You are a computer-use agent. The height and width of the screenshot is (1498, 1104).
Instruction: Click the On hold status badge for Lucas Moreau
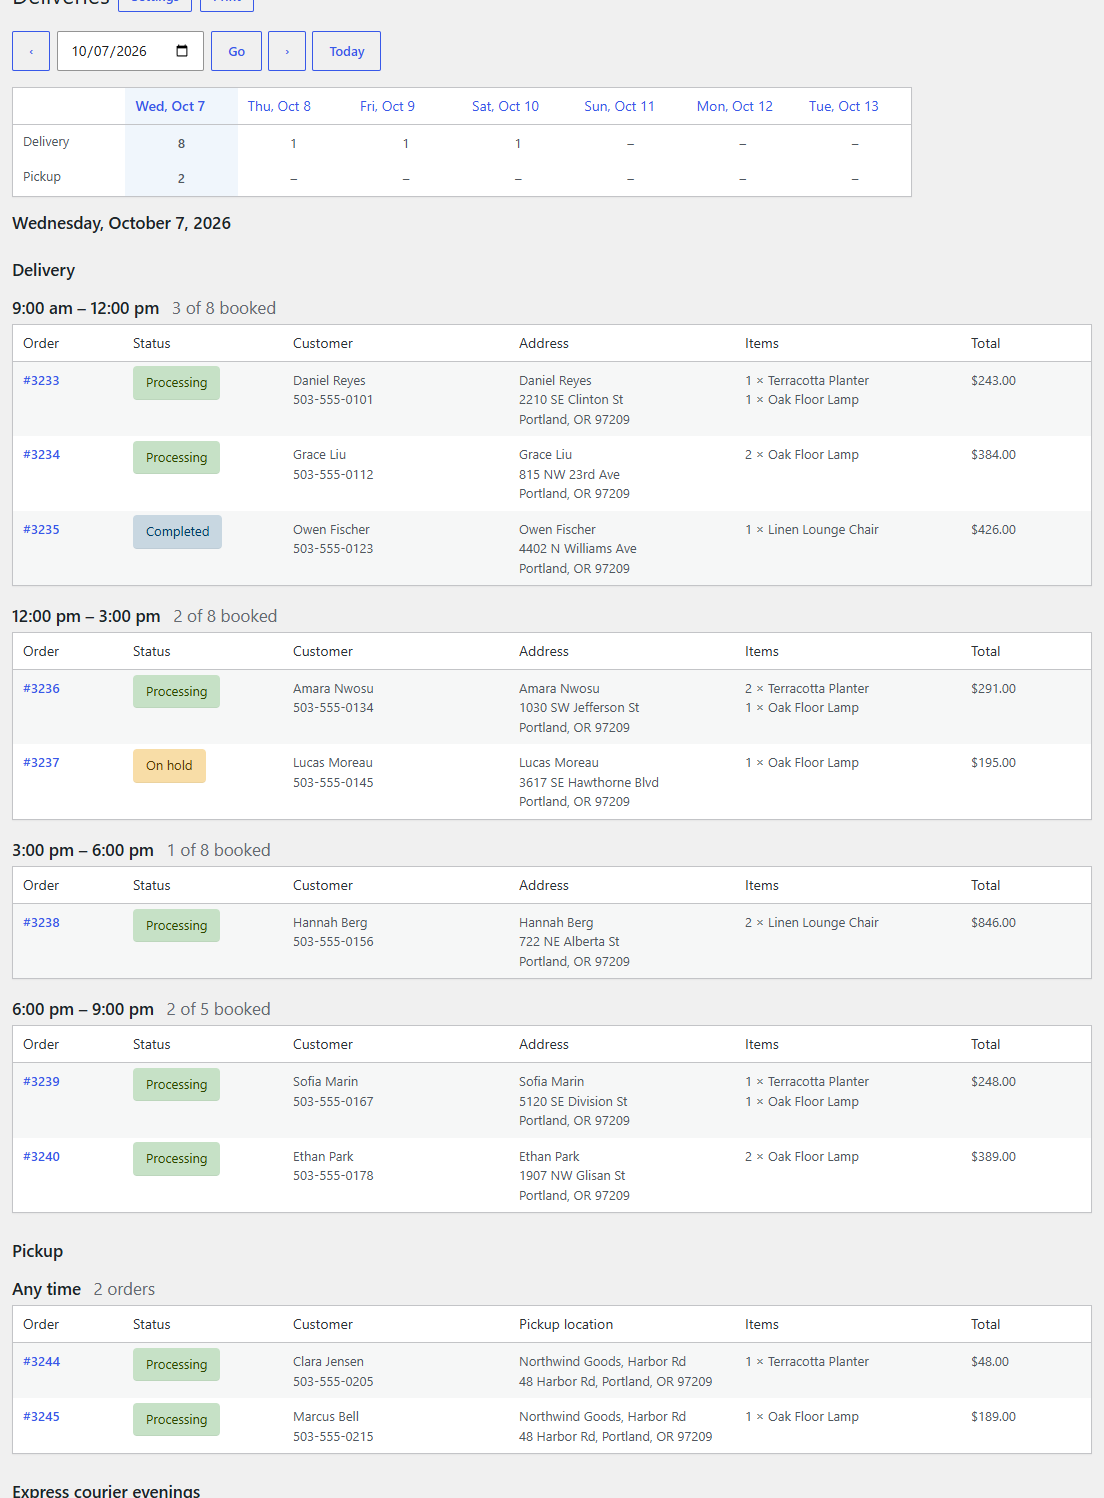pyautogui.click(x=169, y=766)
